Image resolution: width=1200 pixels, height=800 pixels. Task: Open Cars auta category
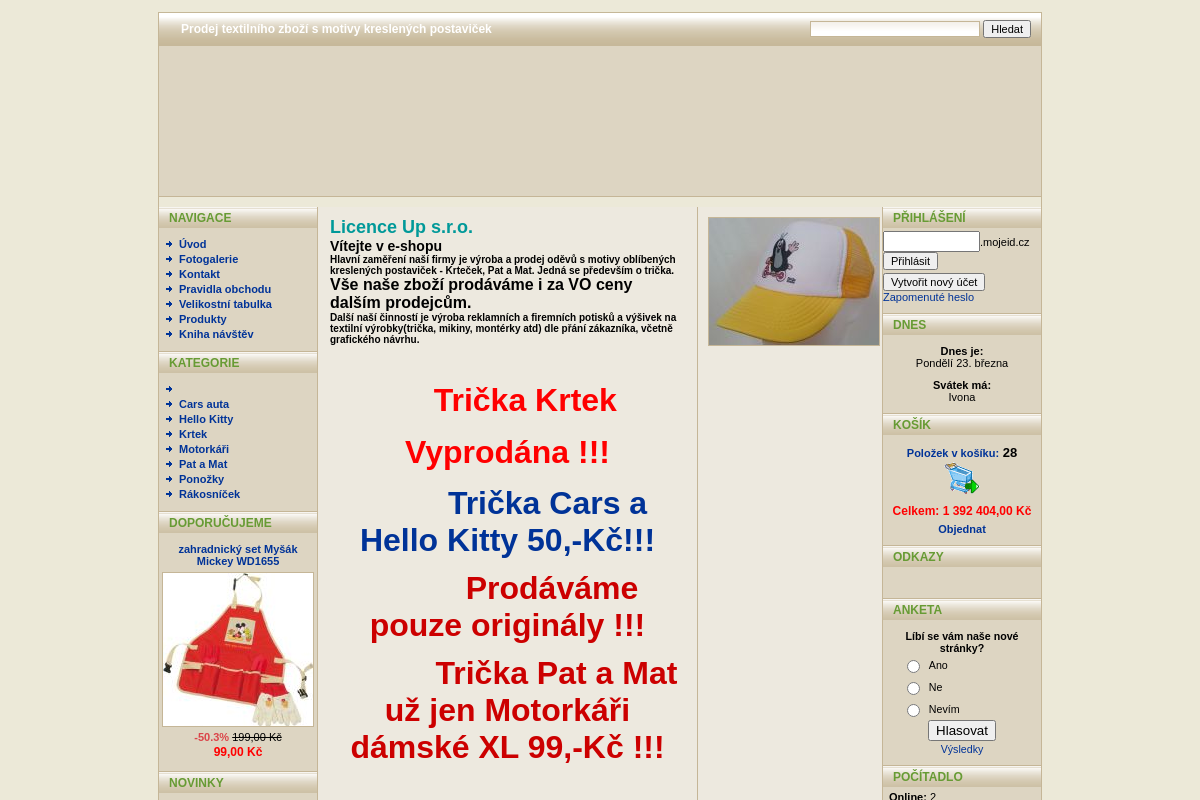click(x=204, y=404)
